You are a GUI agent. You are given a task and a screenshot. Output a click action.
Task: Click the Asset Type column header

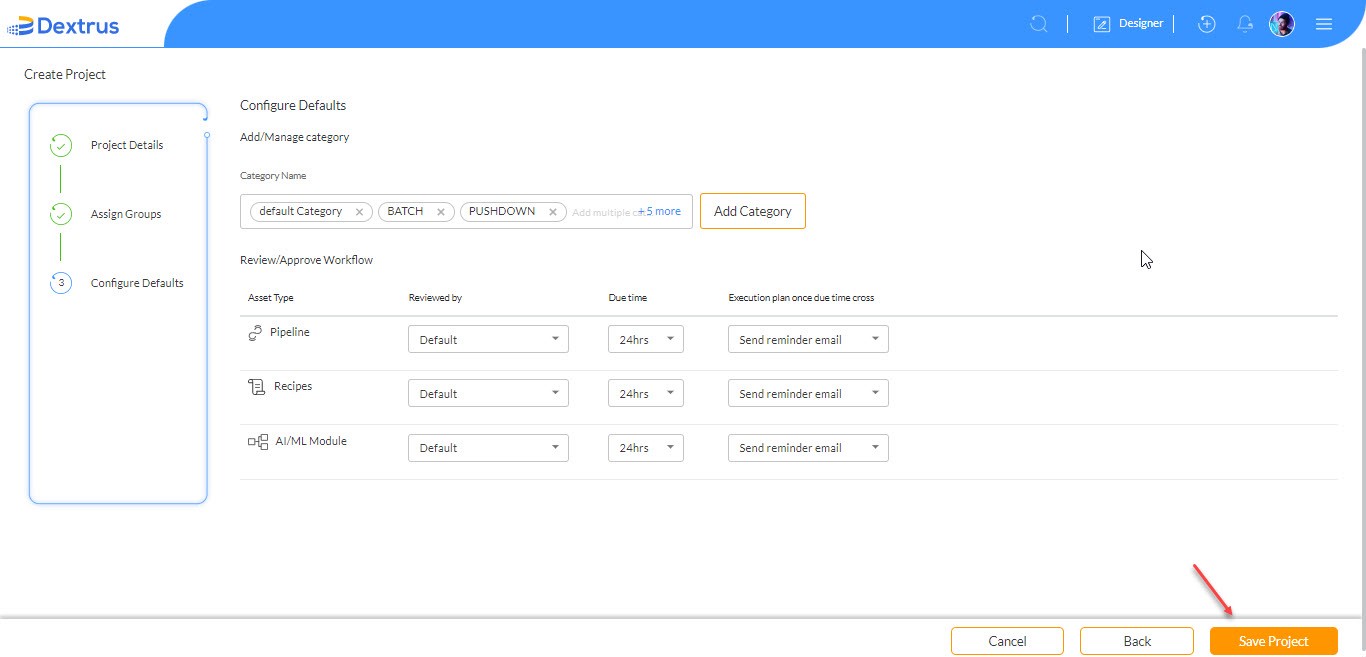(271, 298)
